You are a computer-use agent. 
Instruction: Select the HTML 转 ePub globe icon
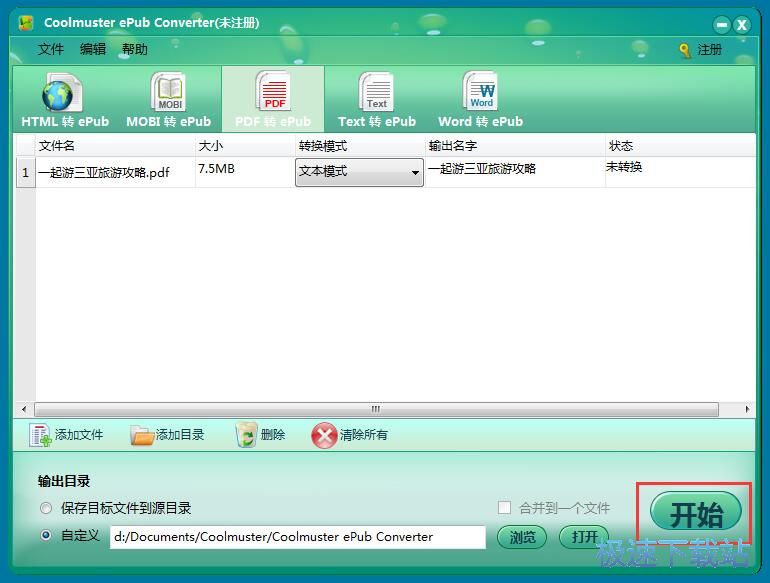pos(62,92)
